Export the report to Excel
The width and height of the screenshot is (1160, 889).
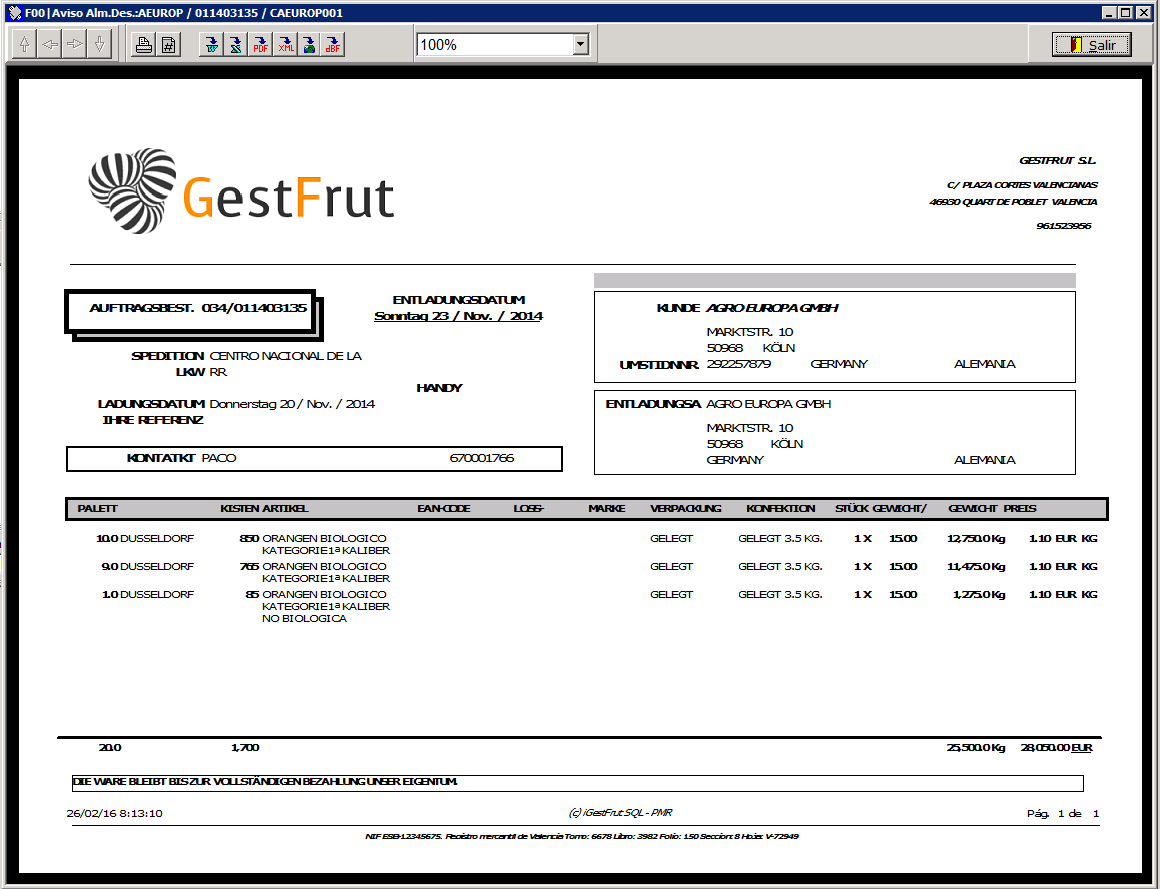[x=235, y=45]
